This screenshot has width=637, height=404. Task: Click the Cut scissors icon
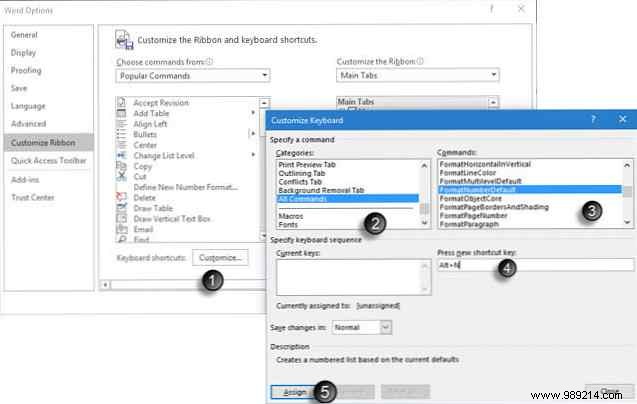(121, 176)
